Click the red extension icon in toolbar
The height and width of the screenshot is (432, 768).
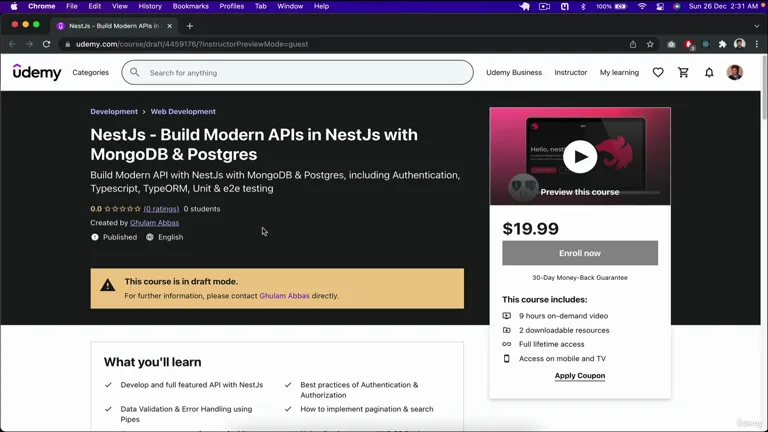[x=689, y=45]
